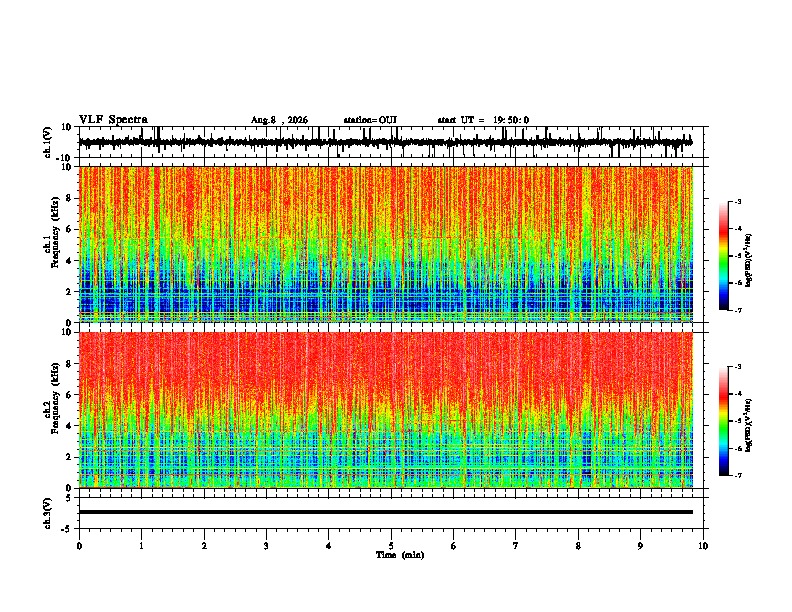Click time axis tick label "3"
The height and width of the screenshot is (612, 792).
[266, 546]
